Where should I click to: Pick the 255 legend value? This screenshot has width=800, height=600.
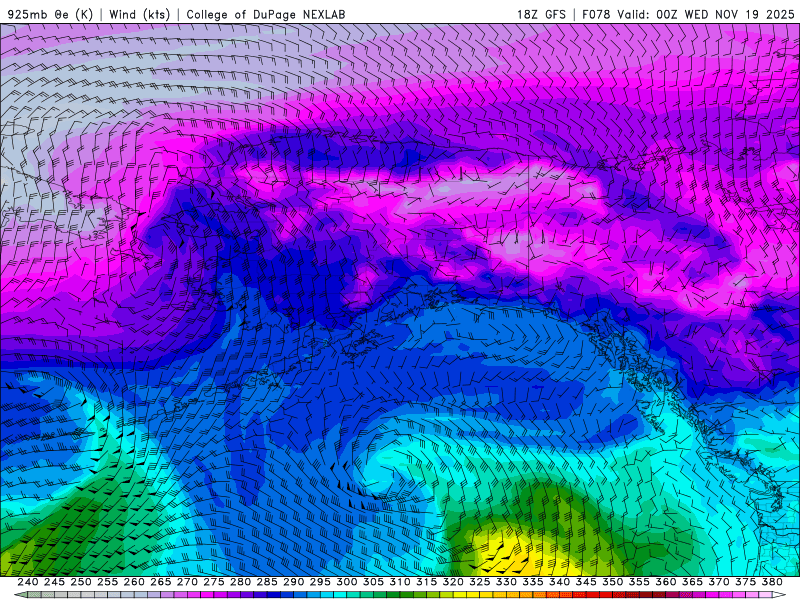click(x=107, y=582)
